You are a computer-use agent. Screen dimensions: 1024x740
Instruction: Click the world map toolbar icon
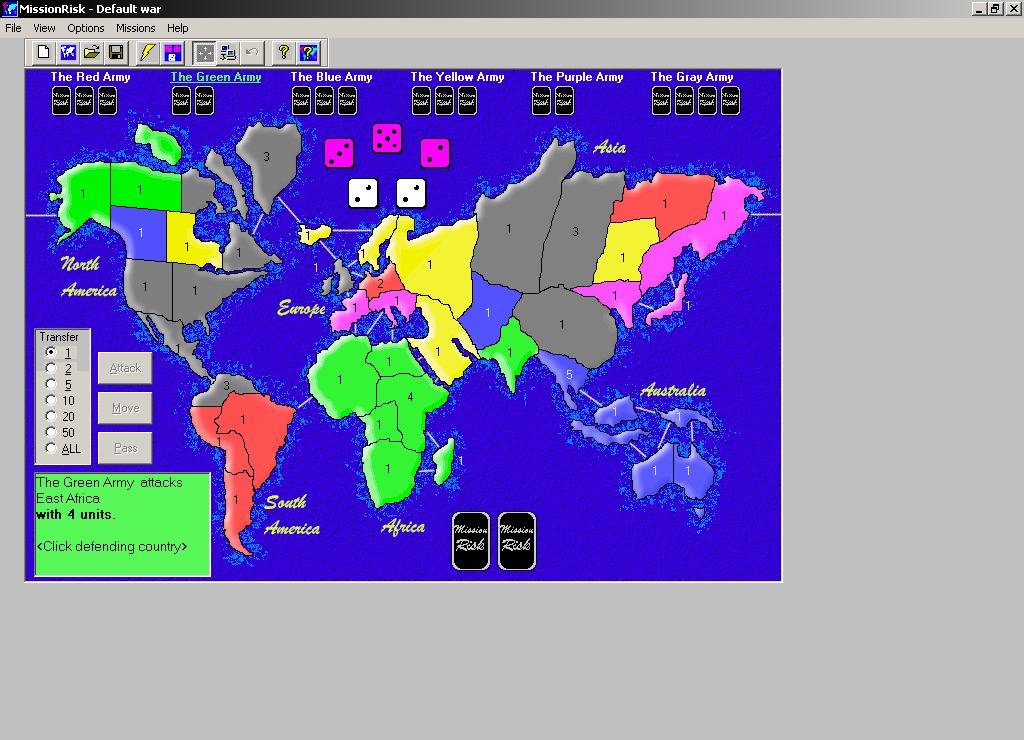68,52
